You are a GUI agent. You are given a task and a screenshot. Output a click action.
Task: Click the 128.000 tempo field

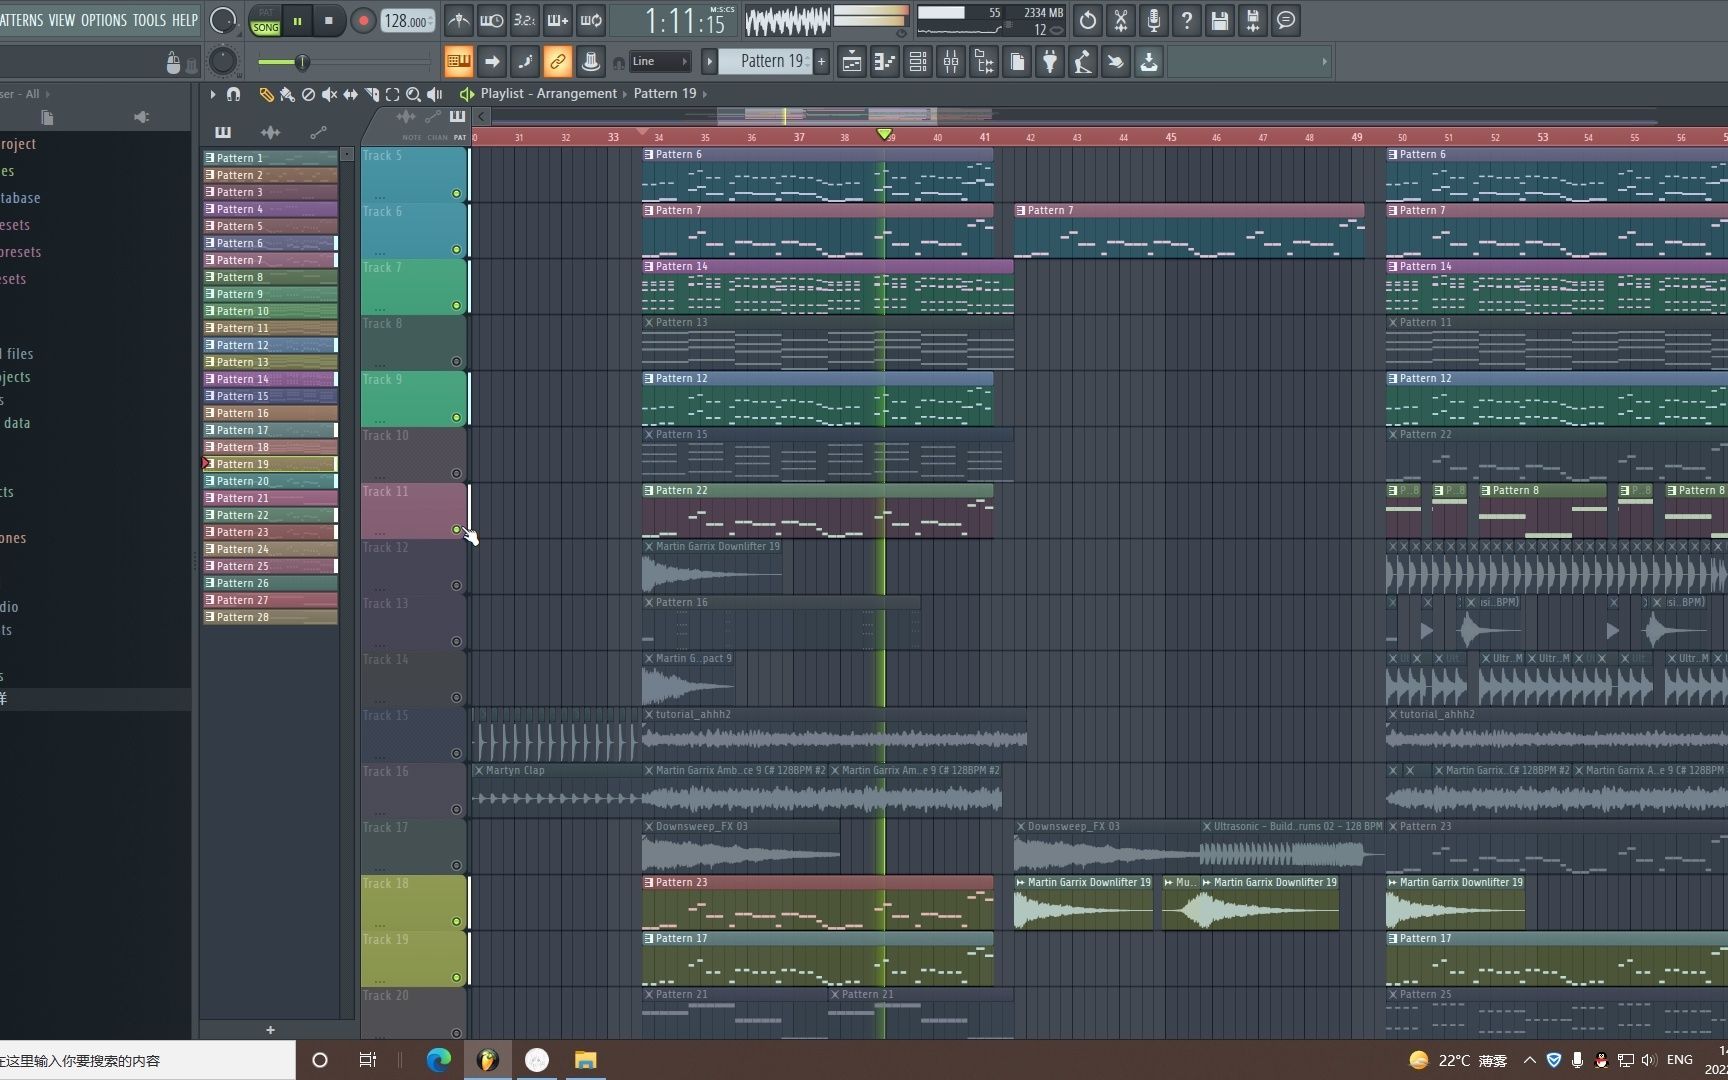tap(407, 21)
